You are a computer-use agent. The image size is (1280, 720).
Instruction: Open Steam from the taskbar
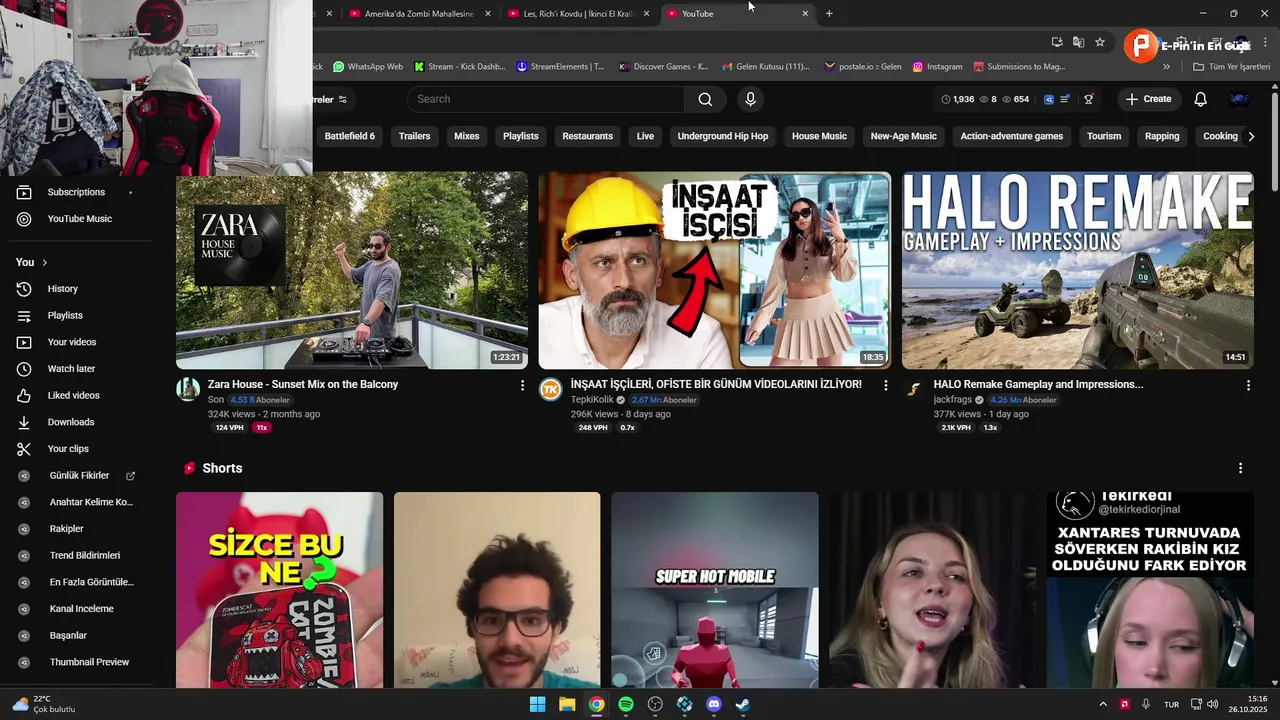pos(743,704)
